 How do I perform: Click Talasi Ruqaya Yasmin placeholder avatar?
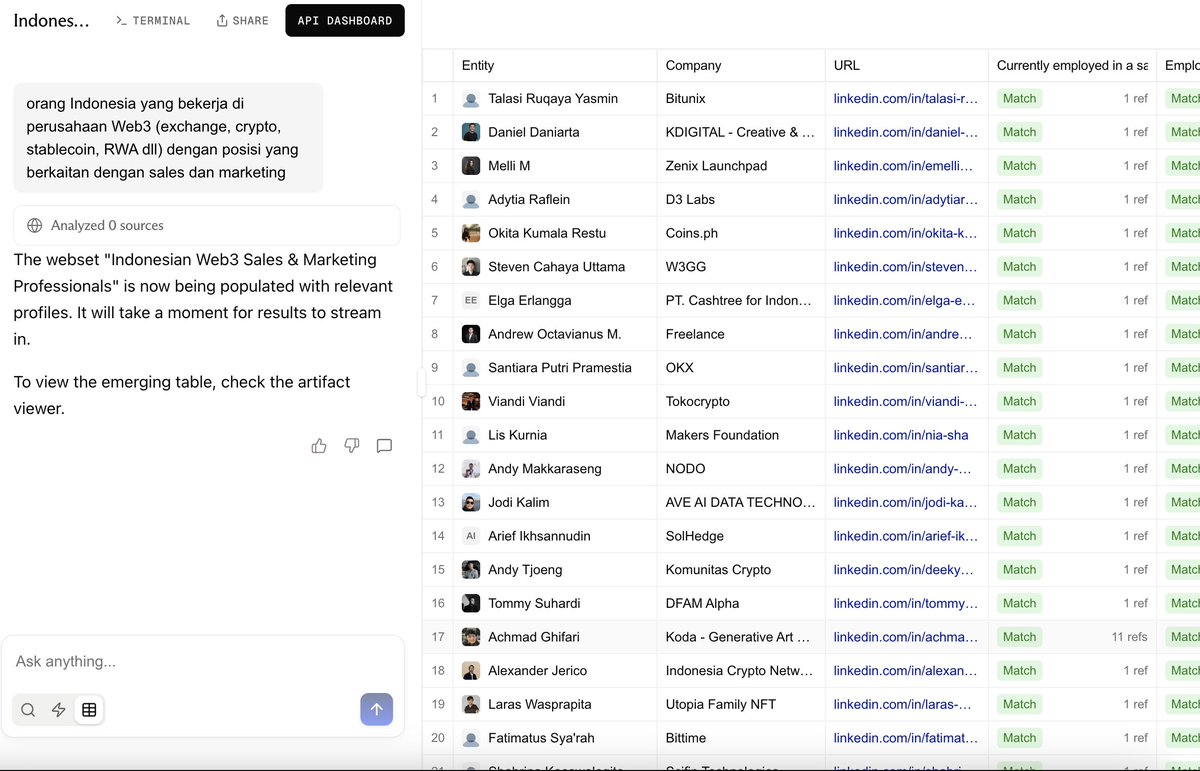[x=471, y=99]
